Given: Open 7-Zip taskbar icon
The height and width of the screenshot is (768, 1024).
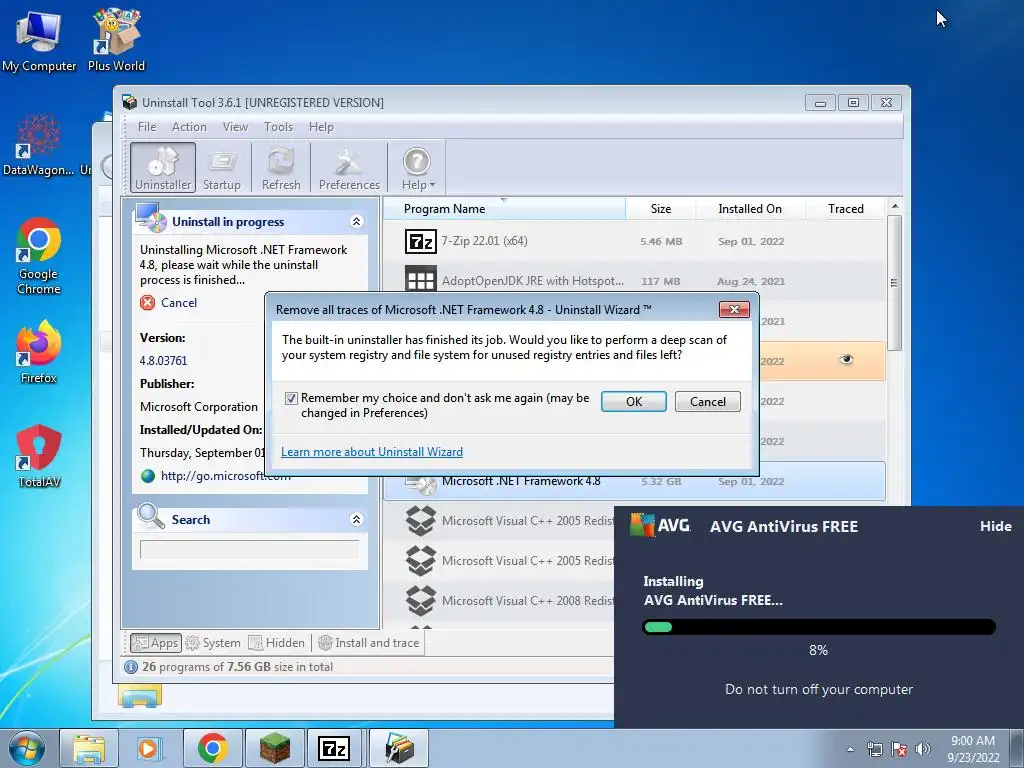Looking at the screenshot, I should pos(334,748).
